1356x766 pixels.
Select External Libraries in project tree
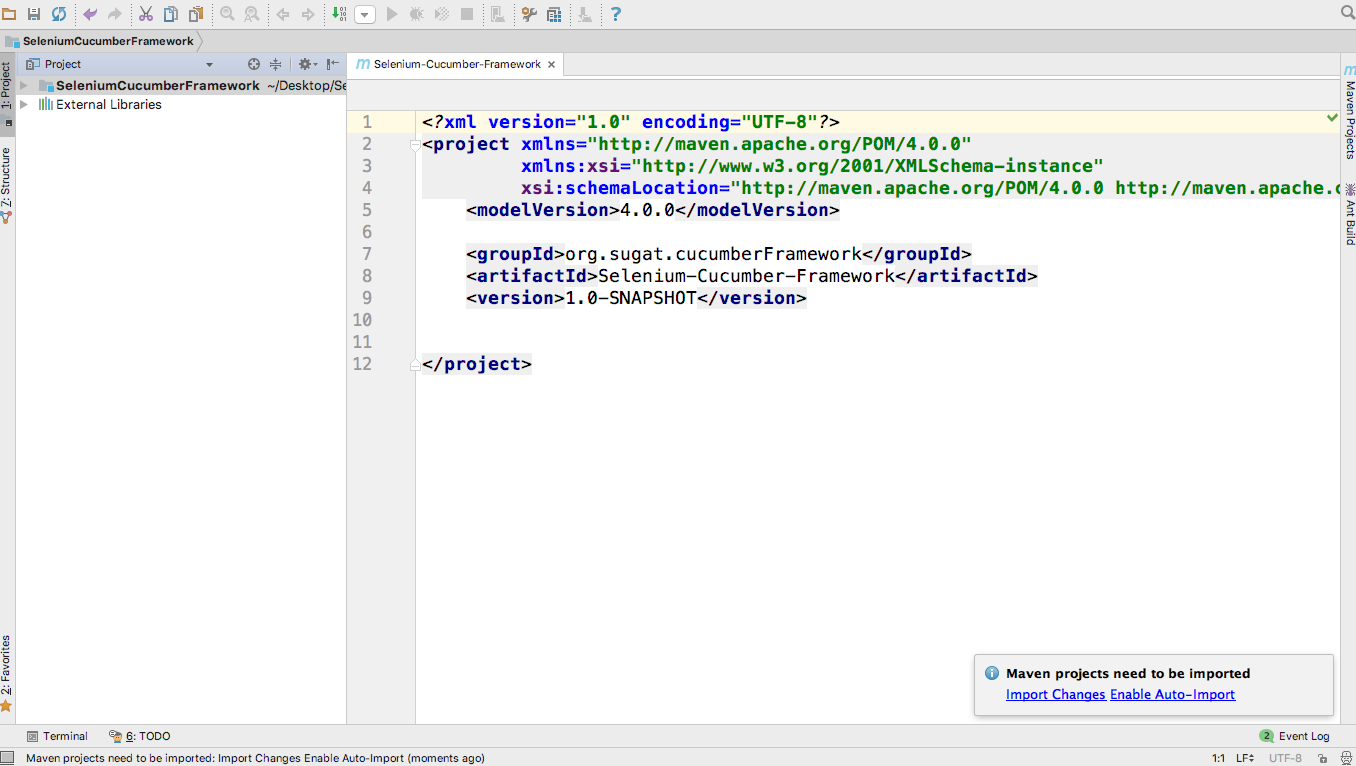coord(108,104)
